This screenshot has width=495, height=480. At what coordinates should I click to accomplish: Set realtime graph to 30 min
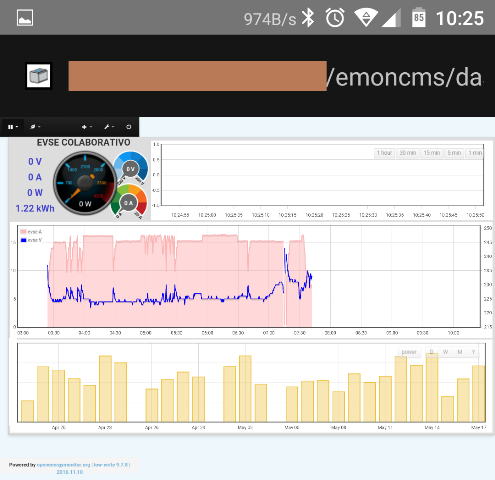tap(408, 153)
